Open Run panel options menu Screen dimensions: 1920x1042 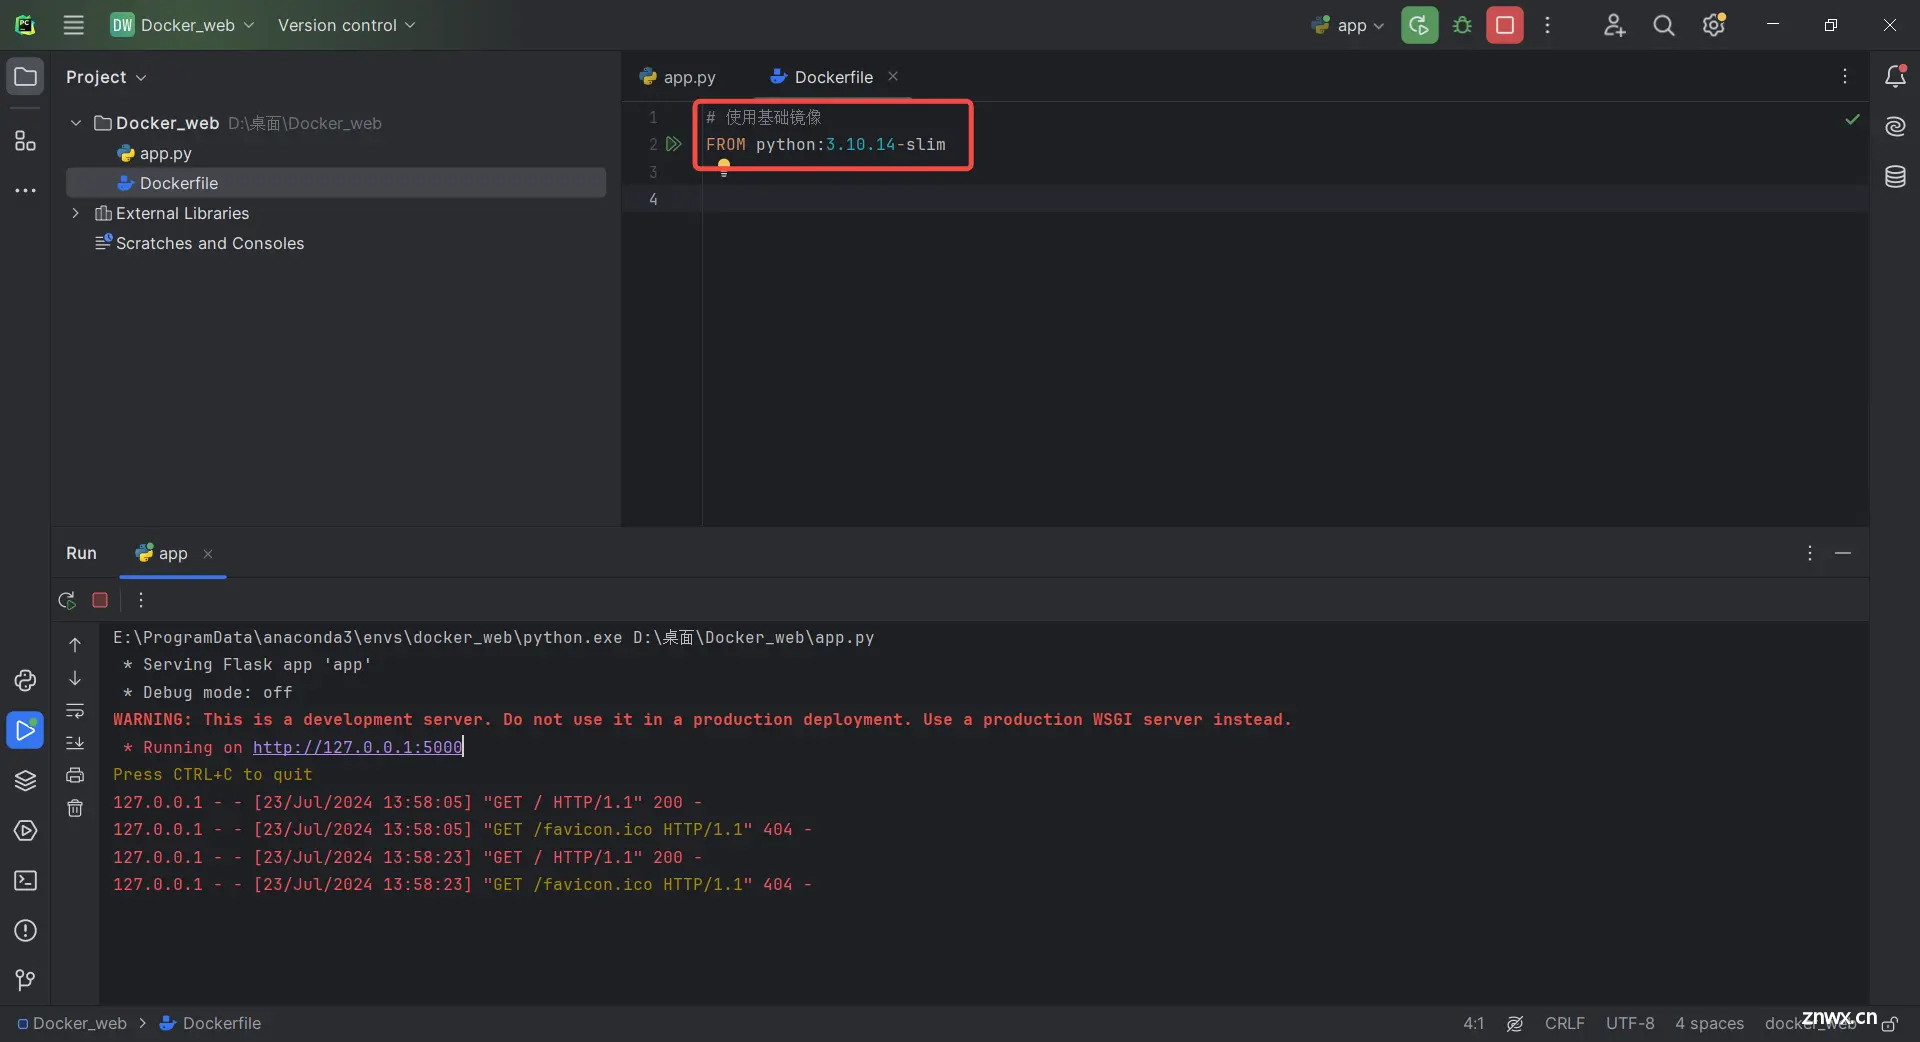[1809, 553]
